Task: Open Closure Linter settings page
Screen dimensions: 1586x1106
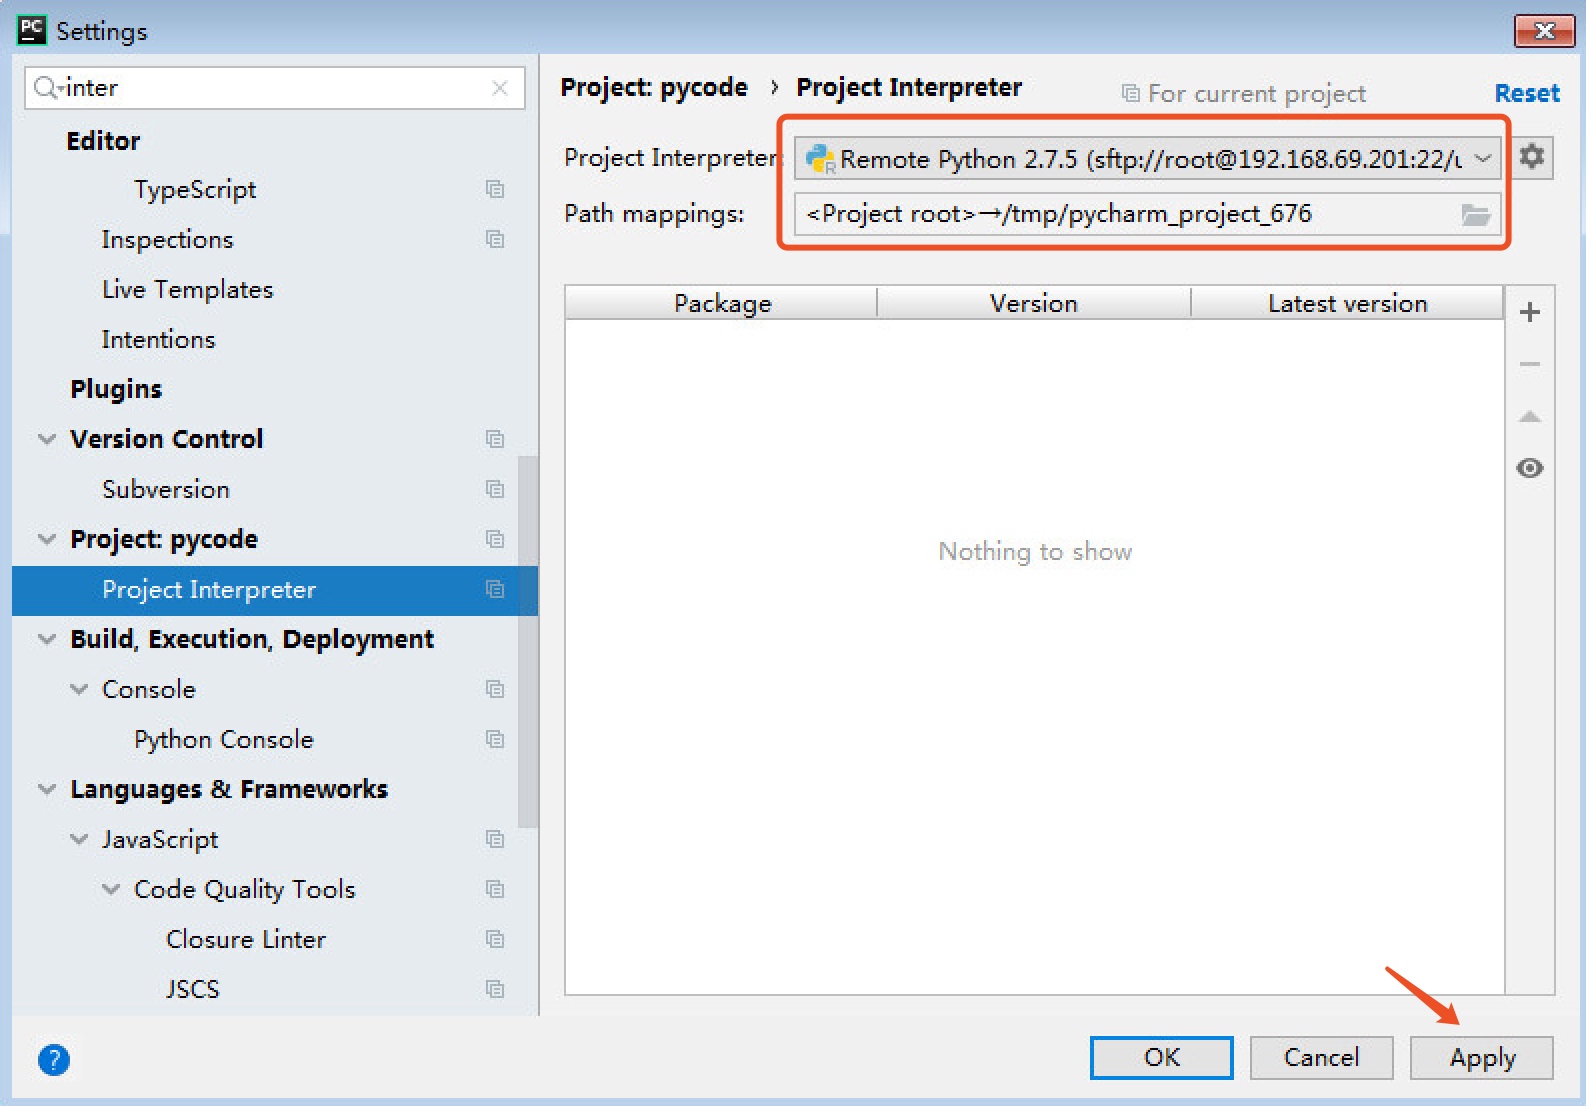Action: pos(246,940)
